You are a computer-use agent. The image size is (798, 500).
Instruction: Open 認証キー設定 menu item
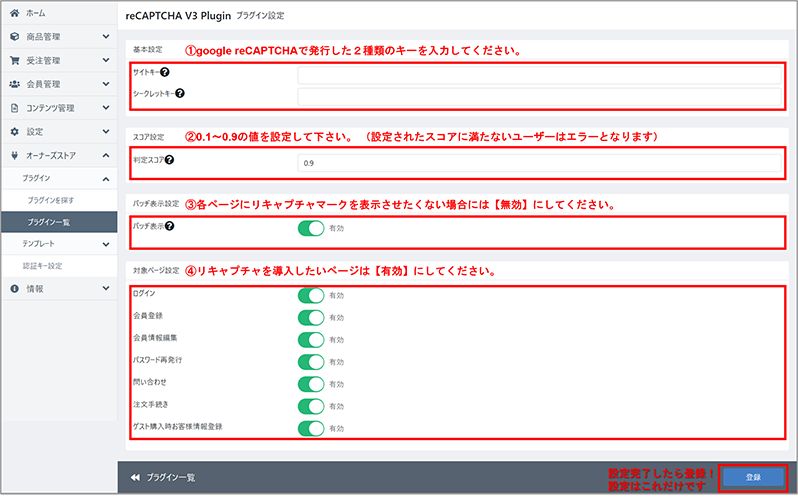(x=42, y=266)
